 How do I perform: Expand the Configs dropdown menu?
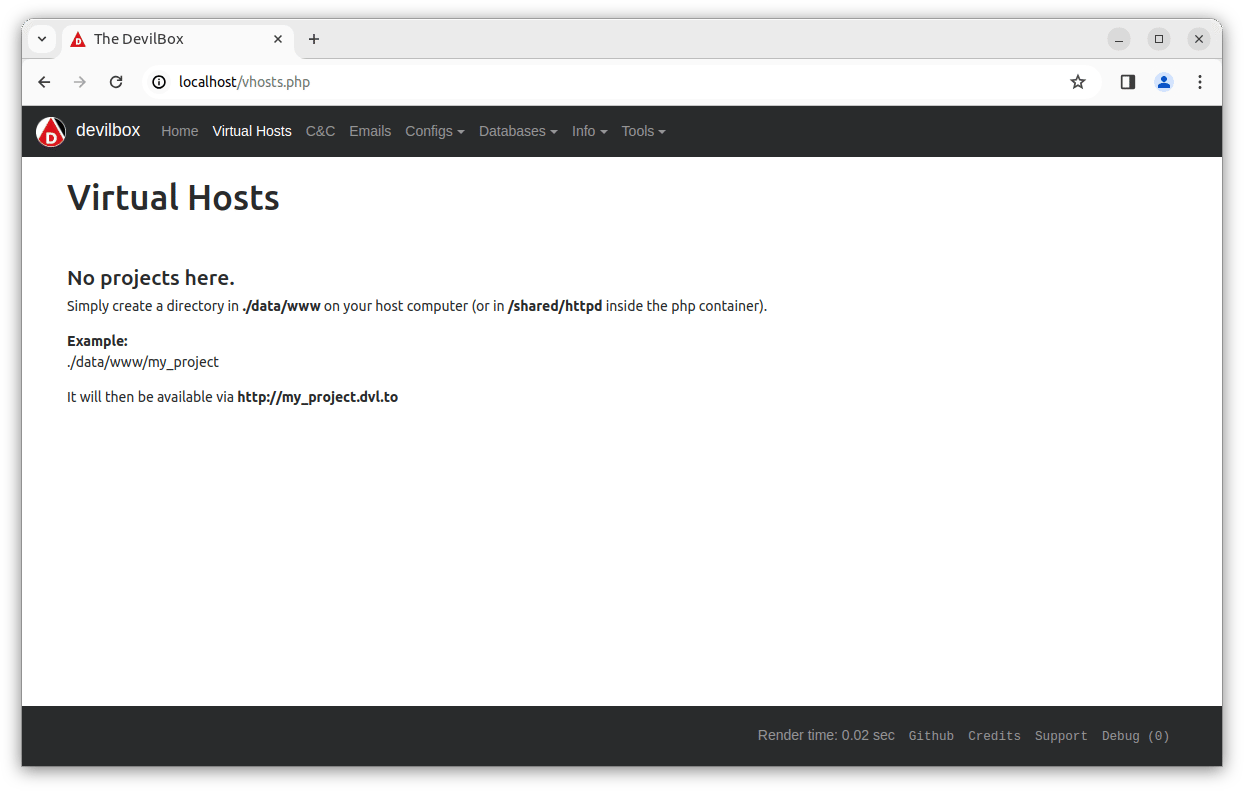point(434,131)
